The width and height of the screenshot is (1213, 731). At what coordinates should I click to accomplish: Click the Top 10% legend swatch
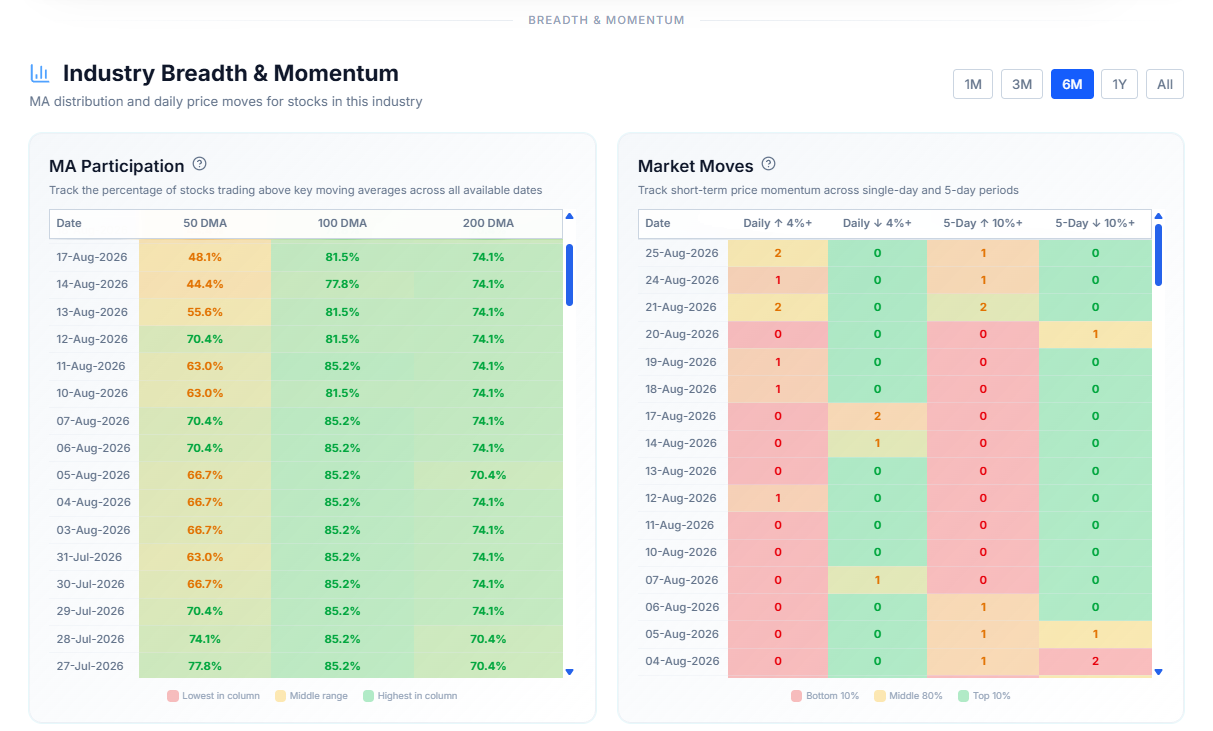[x=963, y=695]
